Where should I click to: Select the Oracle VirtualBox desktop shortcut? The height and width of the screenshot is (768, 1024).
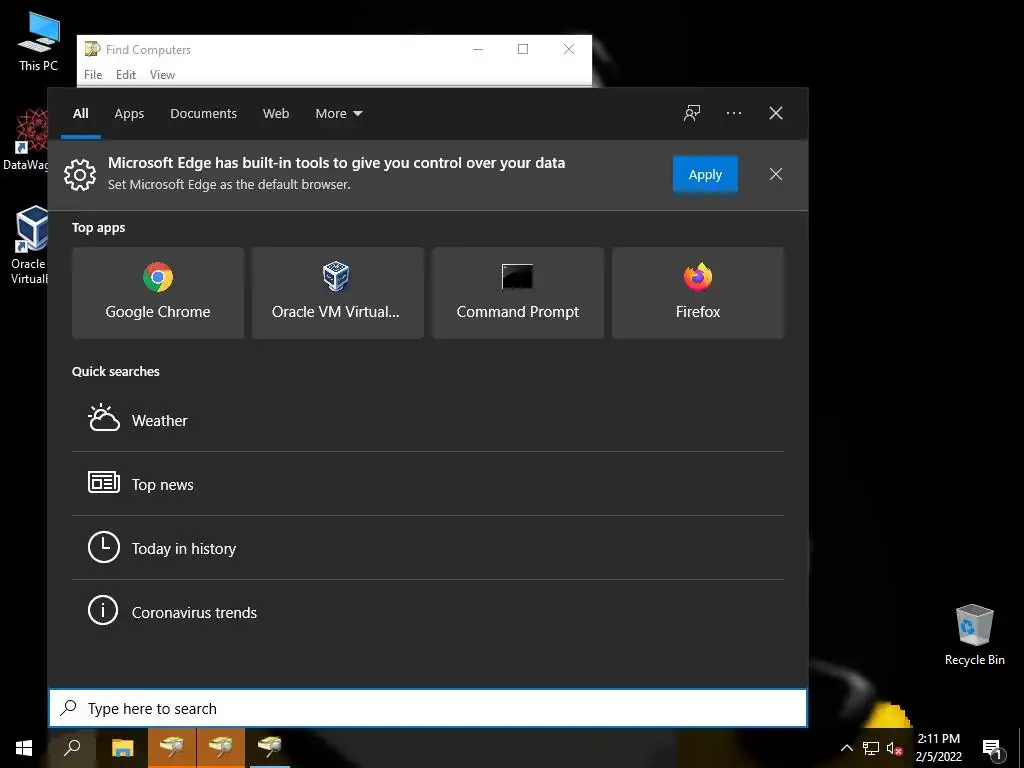click(27, 245)
